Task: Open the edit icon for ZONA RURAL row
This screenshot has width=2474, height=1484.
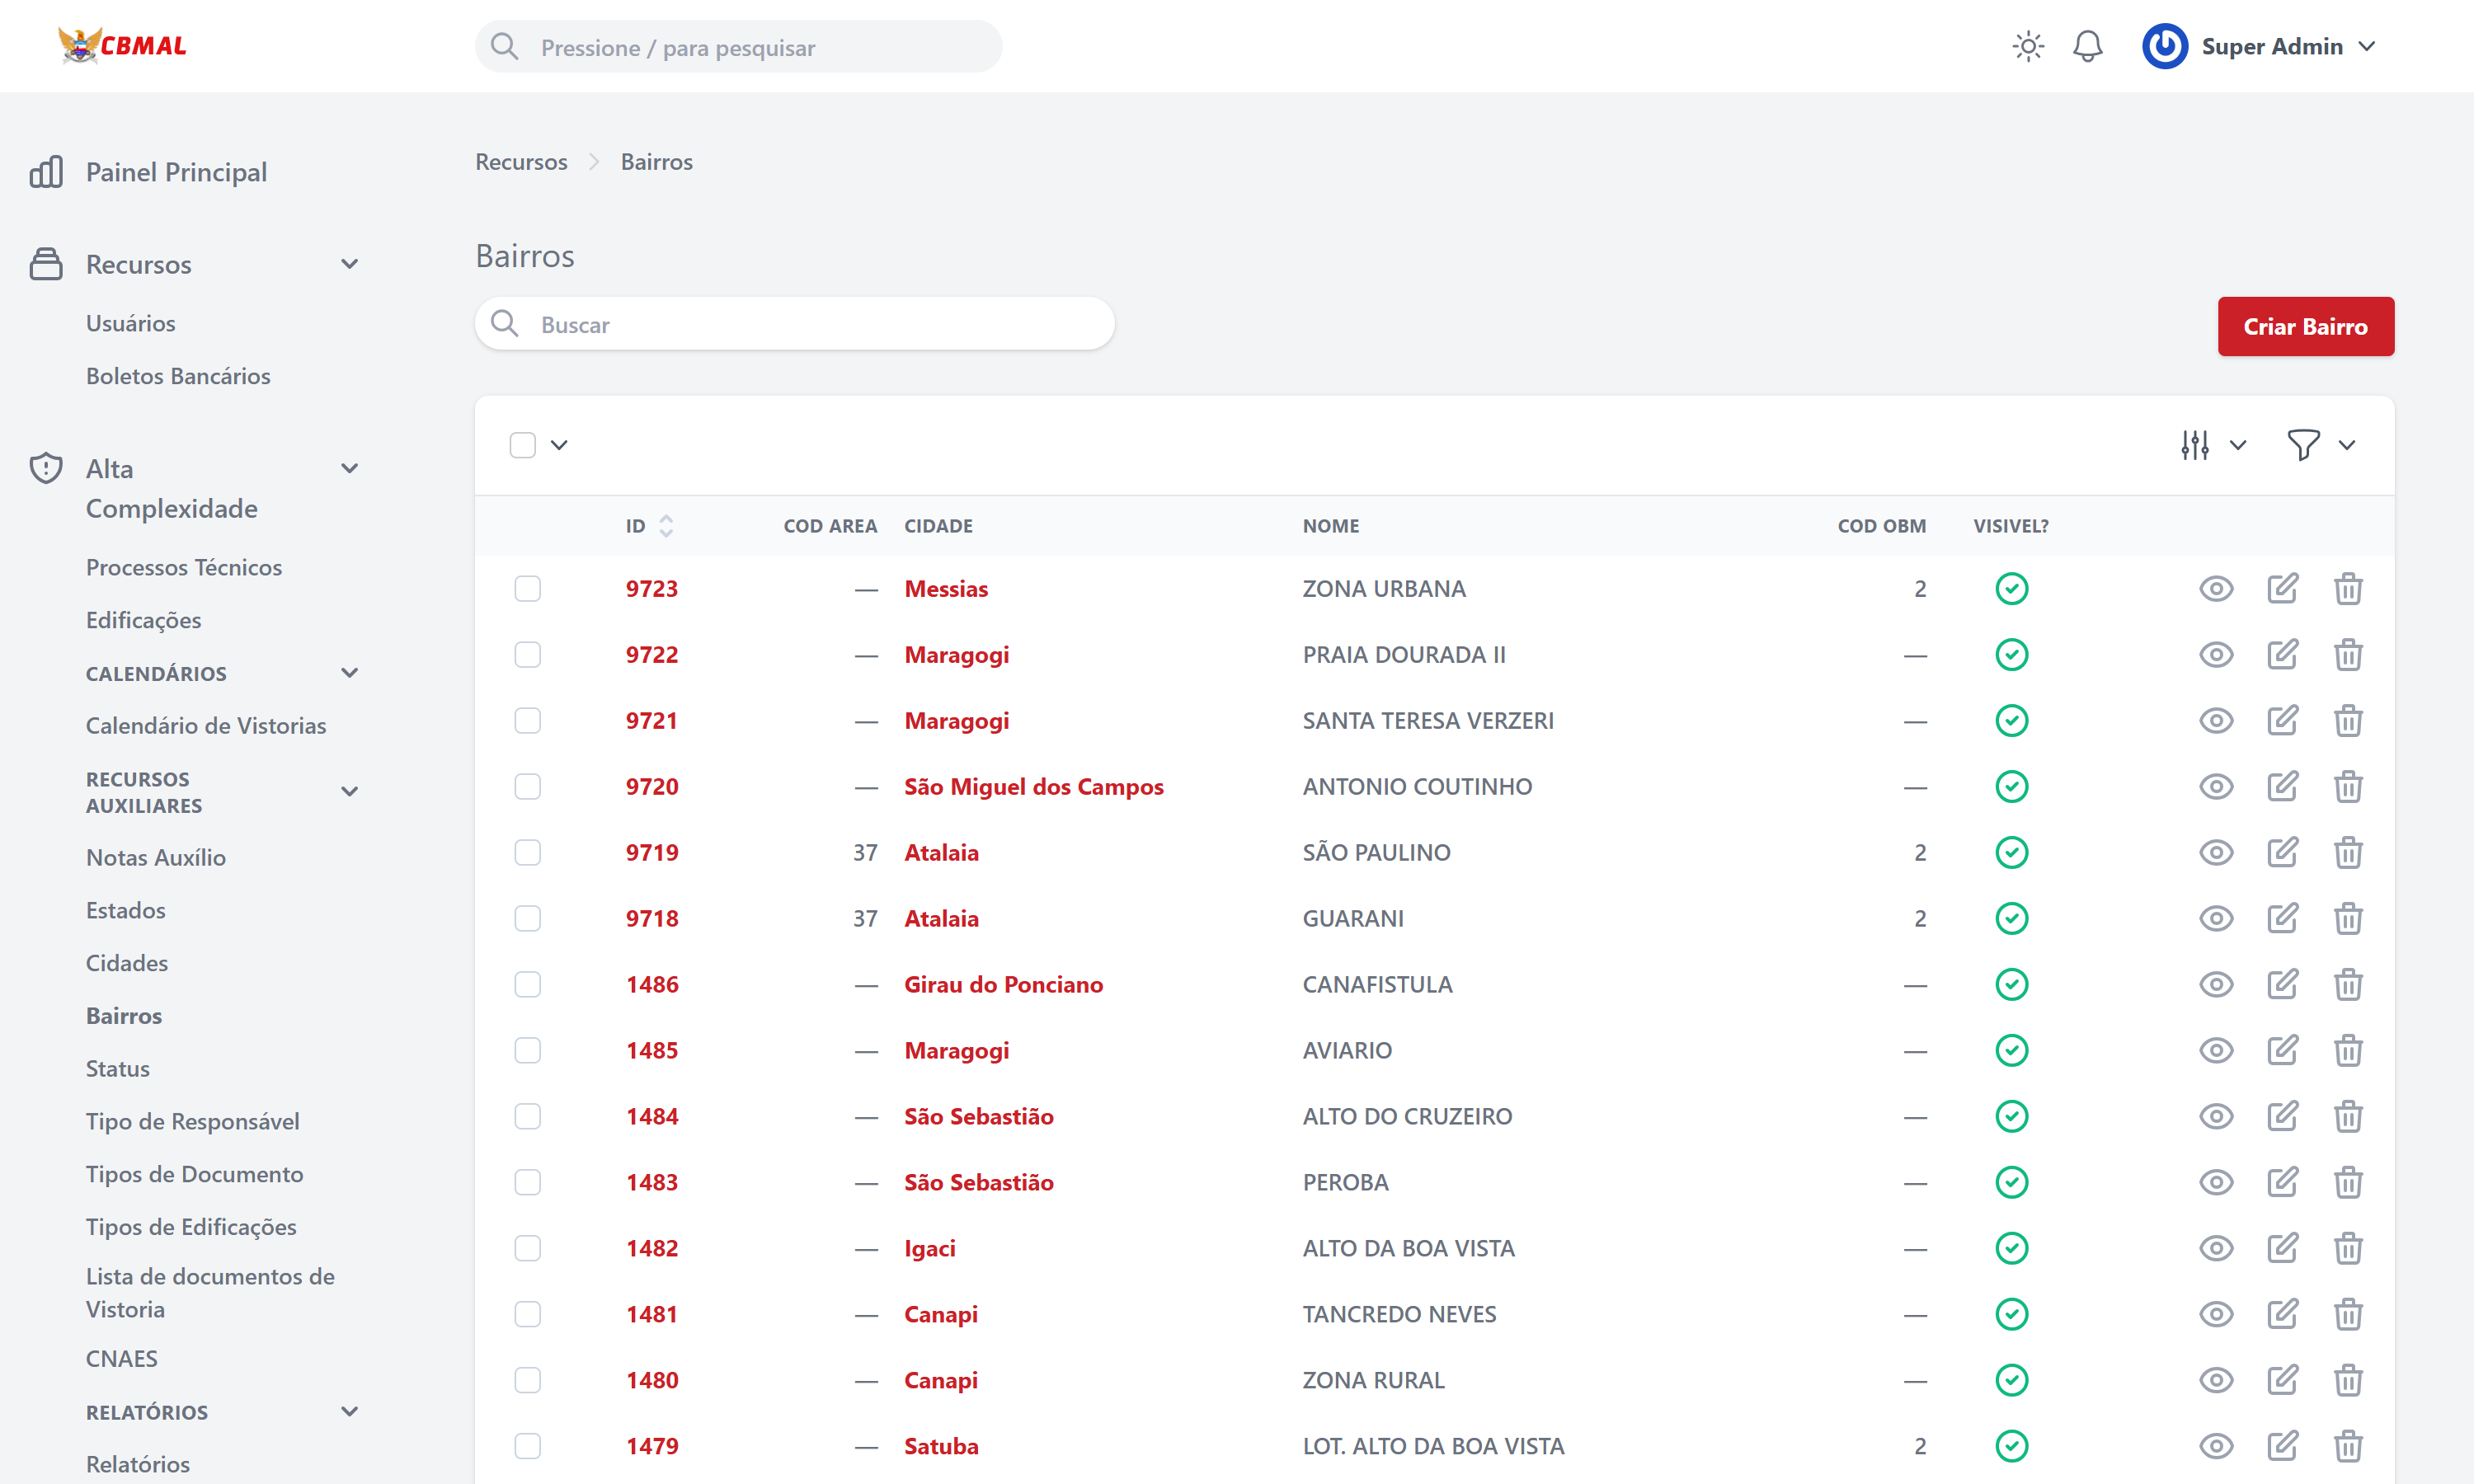Action: click(2282, 1380)
